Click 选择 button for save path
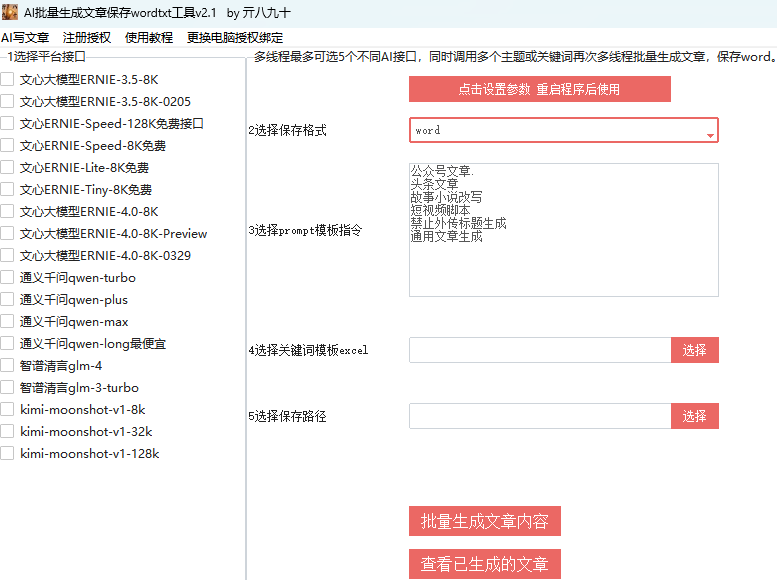Image resolution: width=777 pixels, height=580 pixels. point(694,416)
